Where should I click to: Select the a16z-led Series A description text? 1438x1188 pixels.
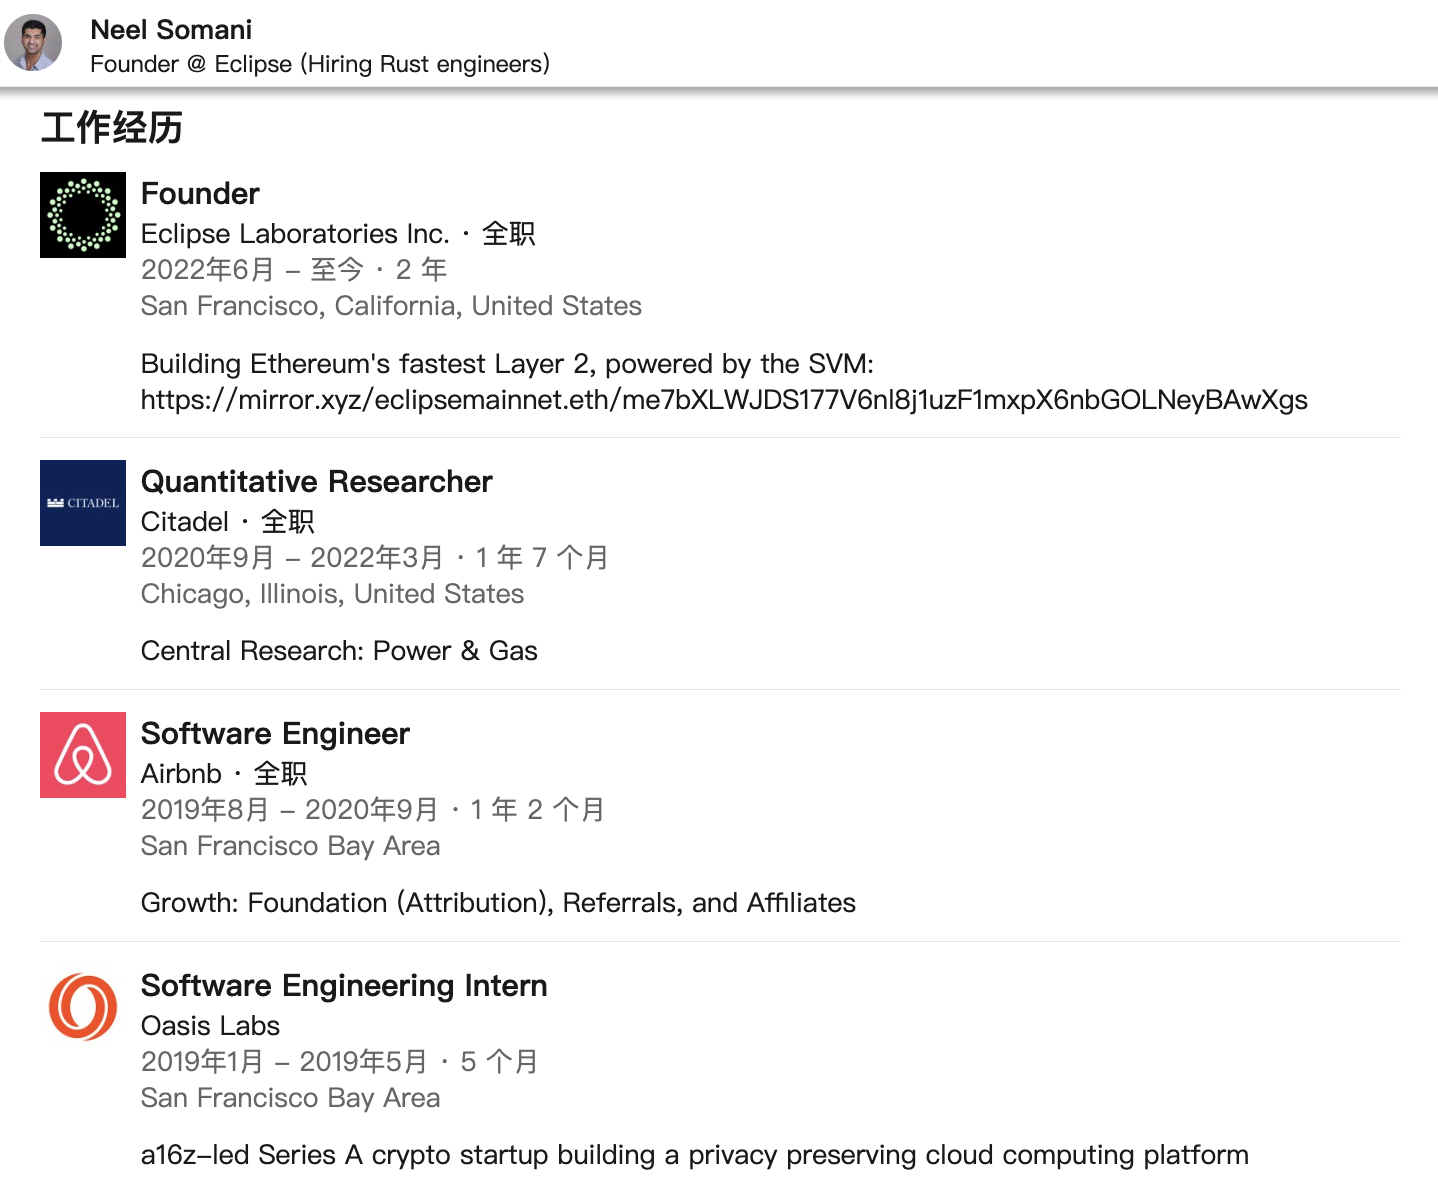(x=694, y=1155)
